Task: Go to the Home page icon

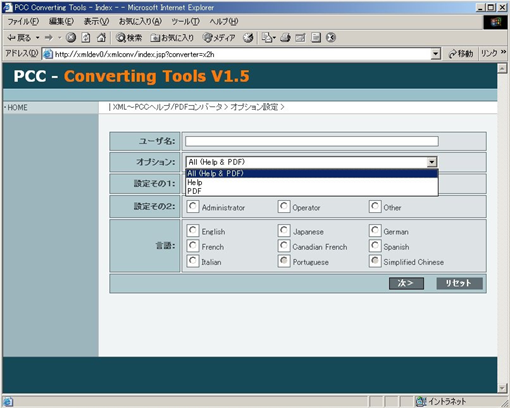Action: 101,38
